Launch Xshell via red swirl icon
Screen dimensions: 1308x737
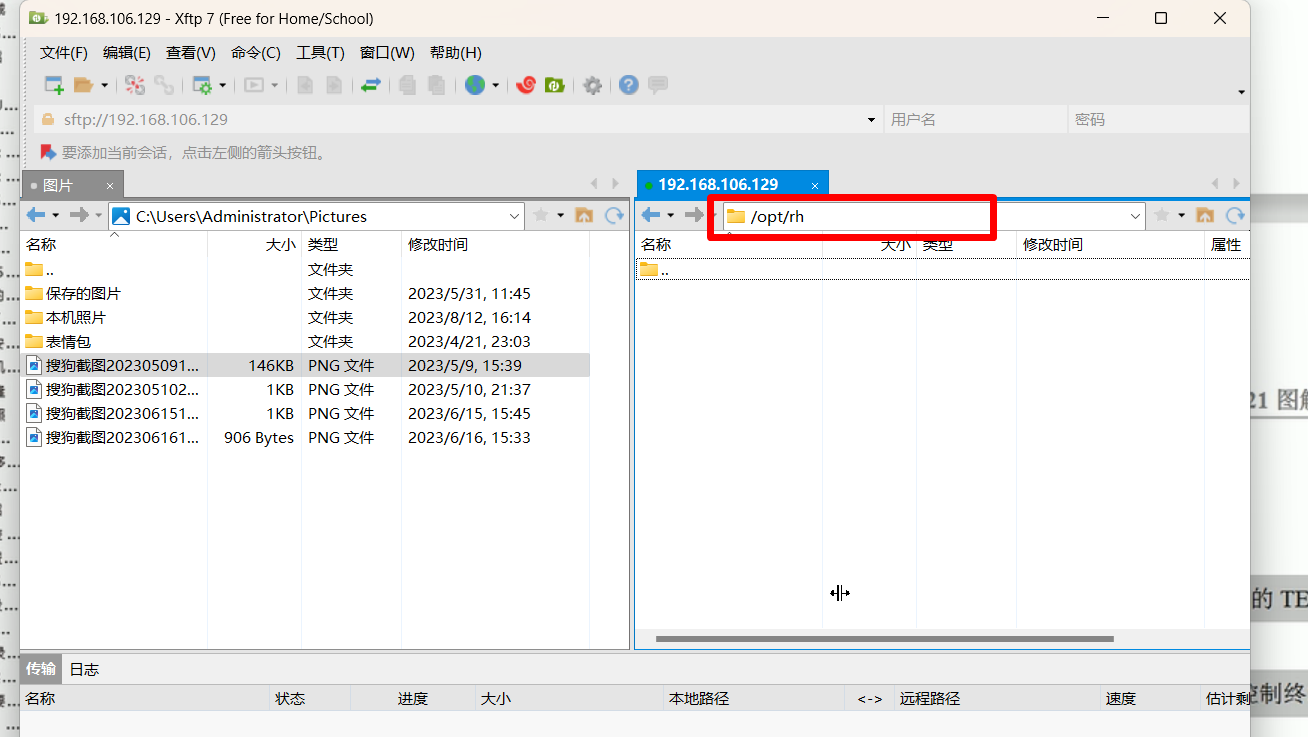coord(526,86)
